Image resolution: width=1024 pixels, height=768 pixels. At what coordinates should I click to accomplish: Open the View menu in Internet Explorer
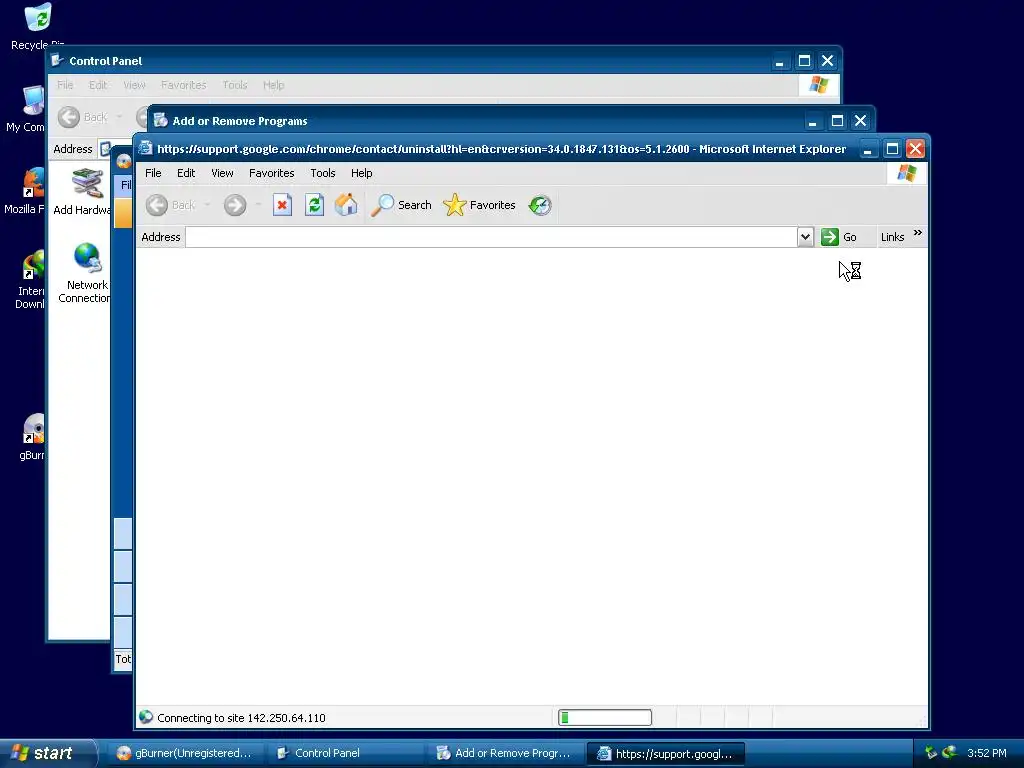click(222, 173)
